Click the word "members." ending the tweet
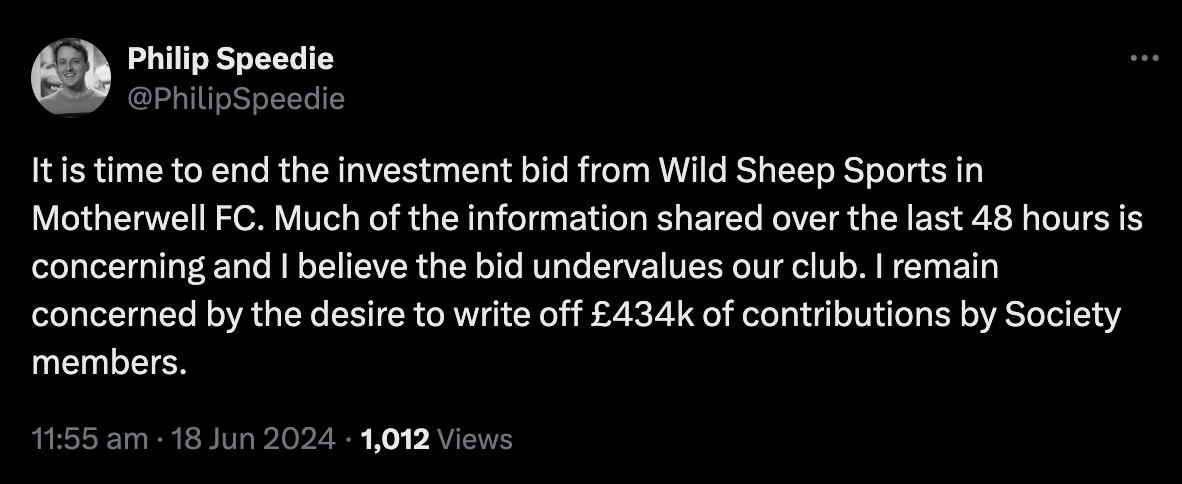1182x484 pixels. pos(110,363)
